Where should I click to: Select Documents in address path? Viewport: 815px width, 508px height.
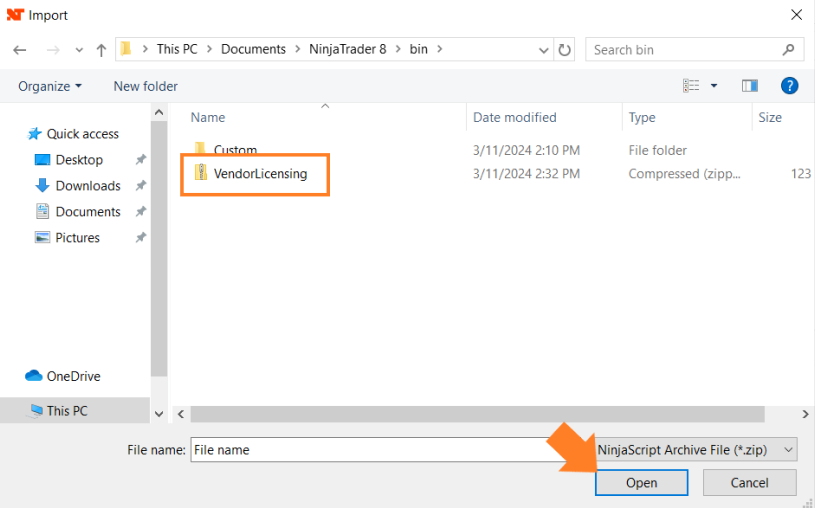253,49
